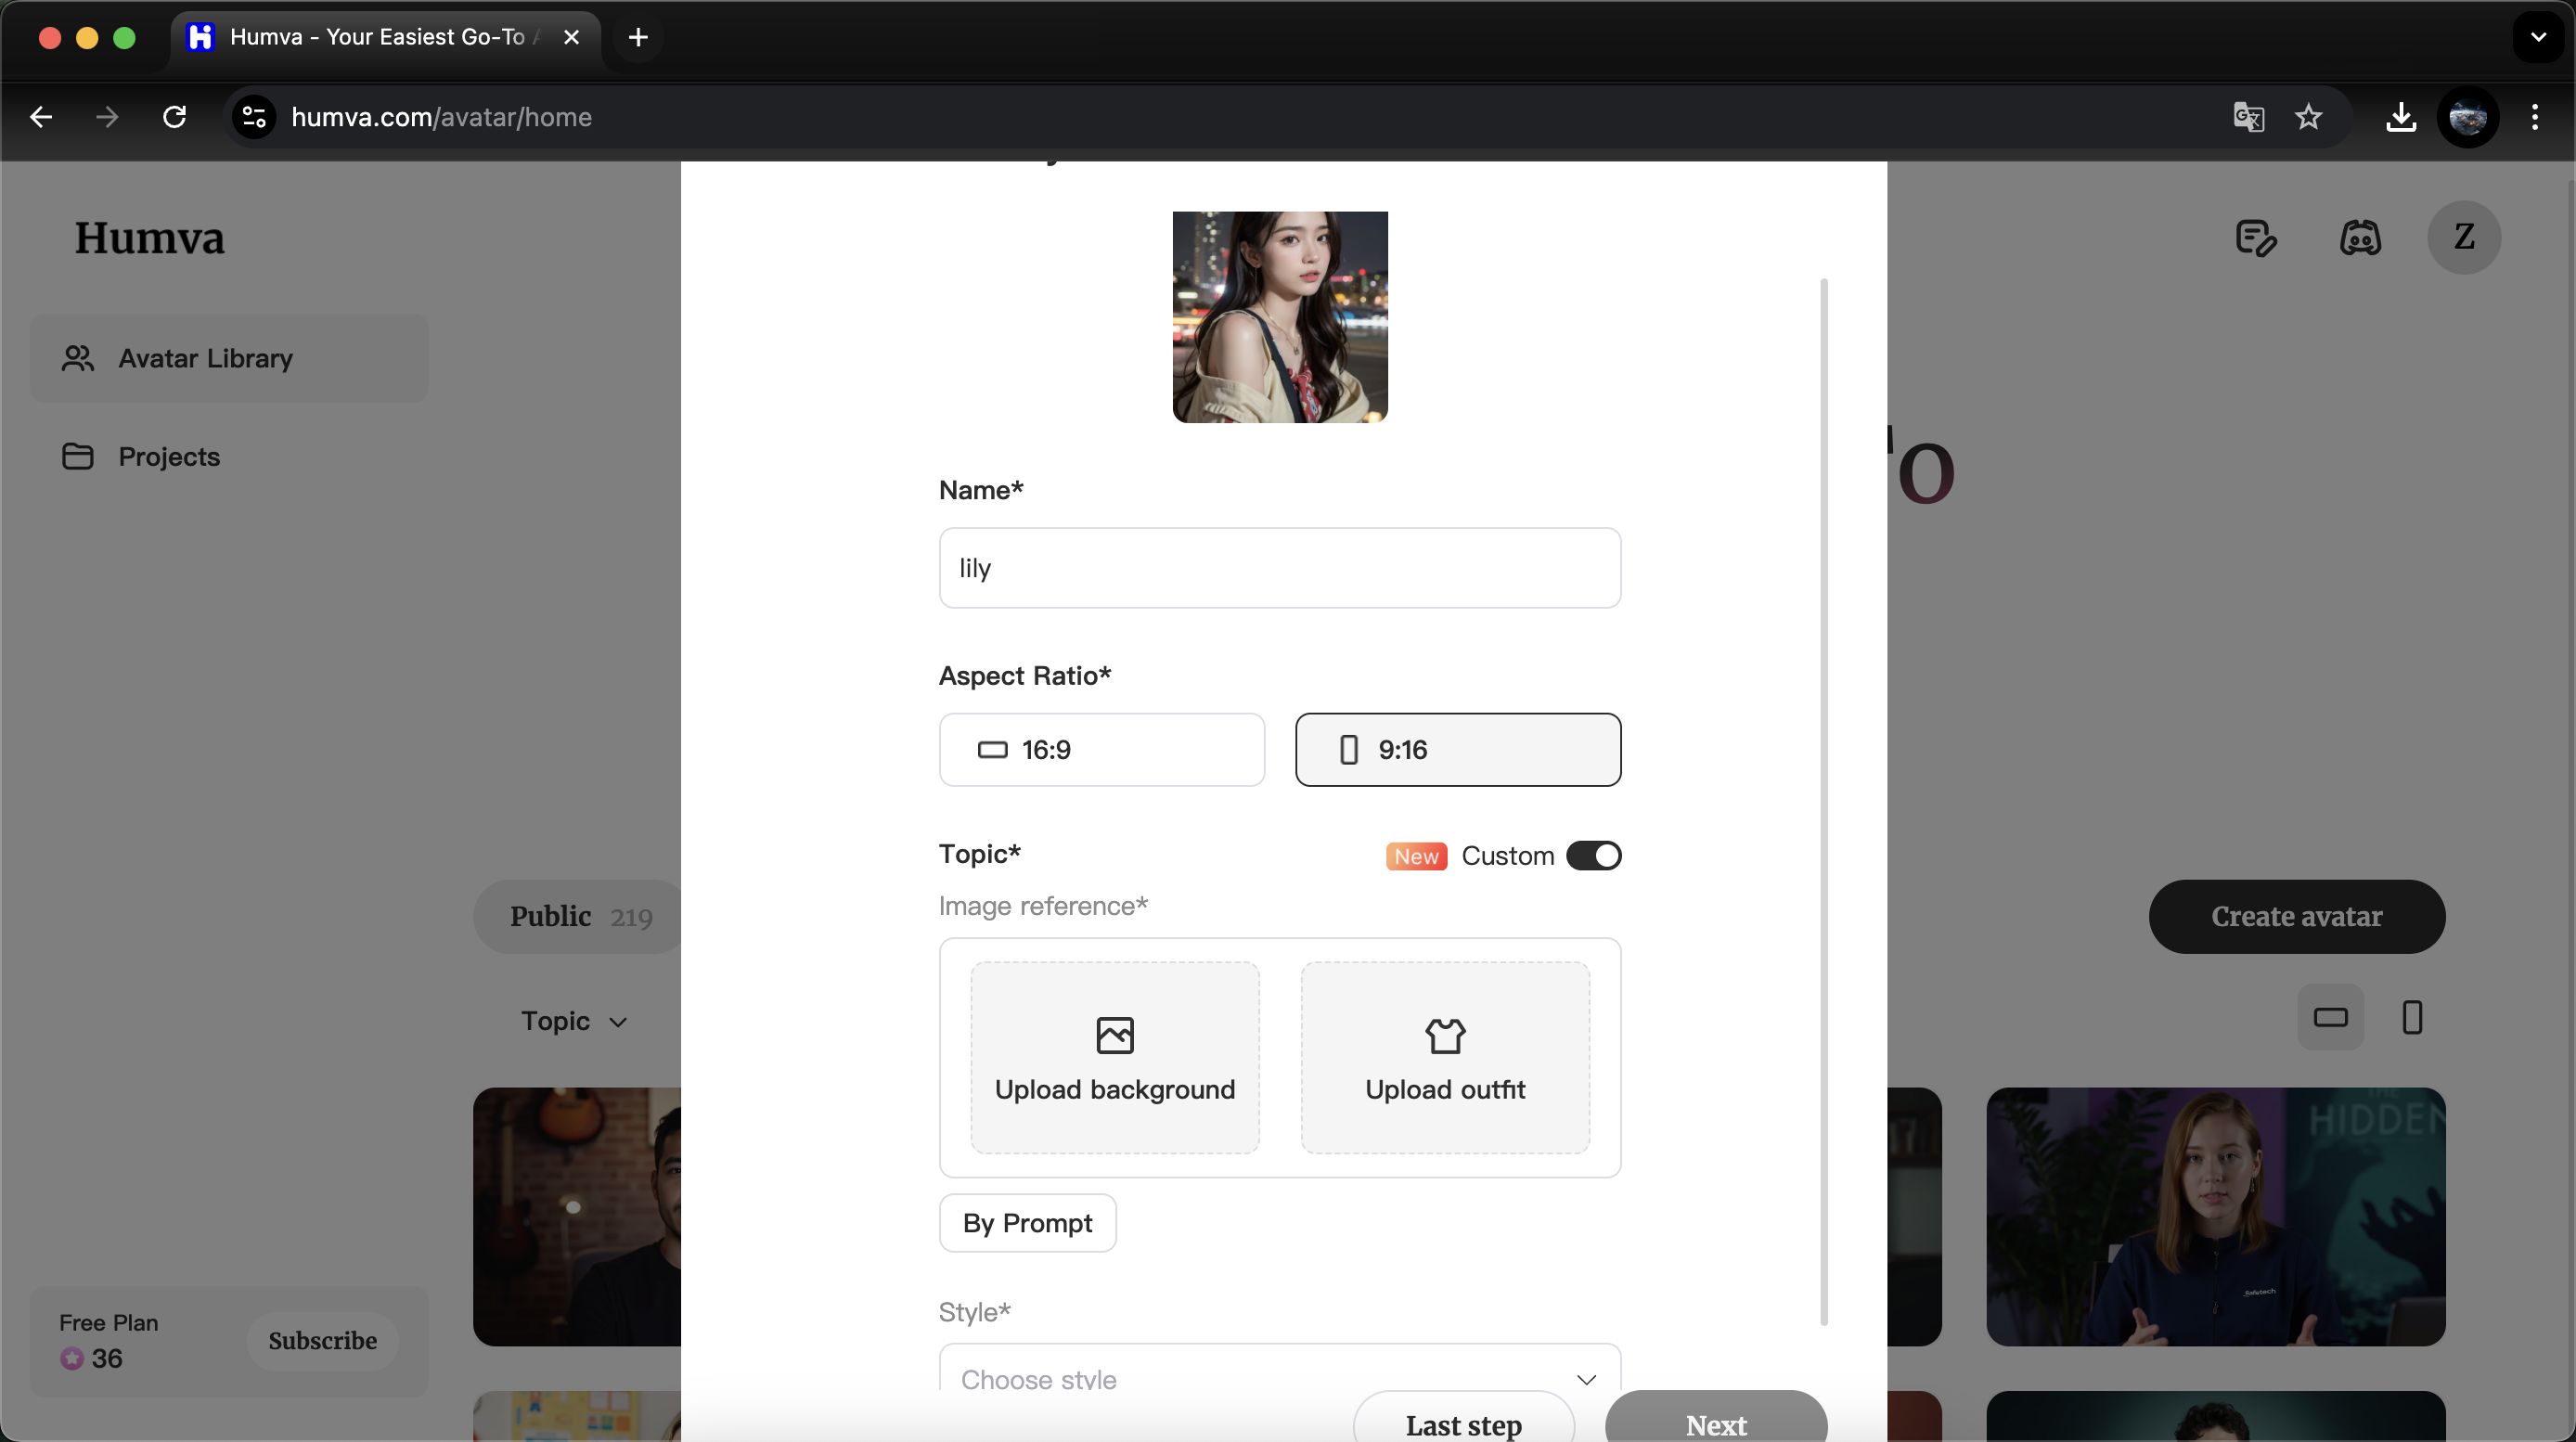
Task: Switch gallery to portrait phone view icon
Action: pos(2411,1017)
